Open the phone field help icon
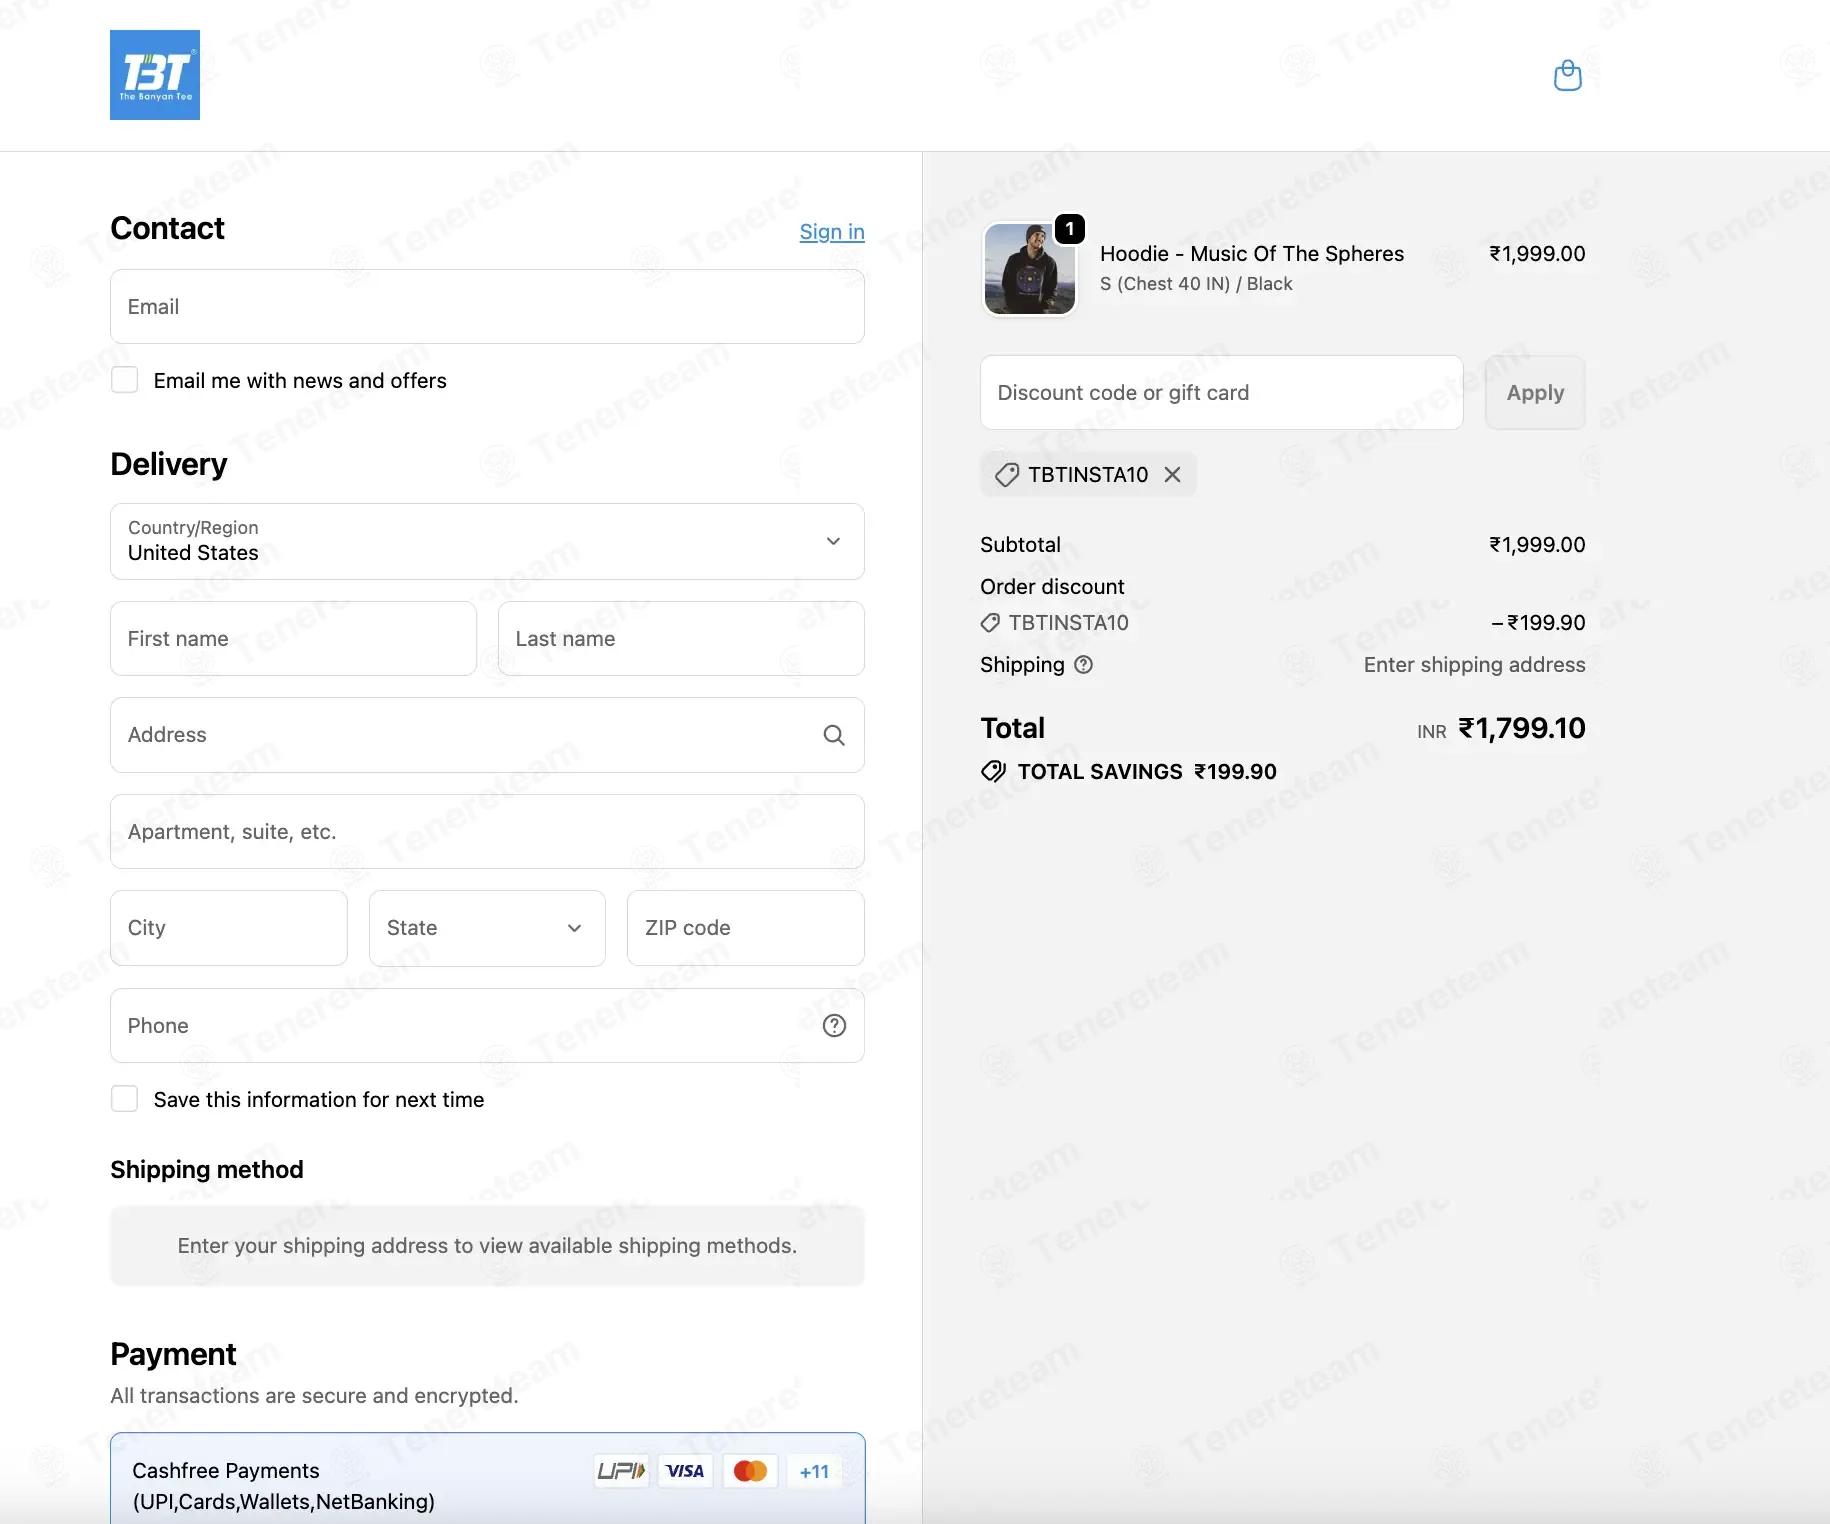 tap(834, 1026)
